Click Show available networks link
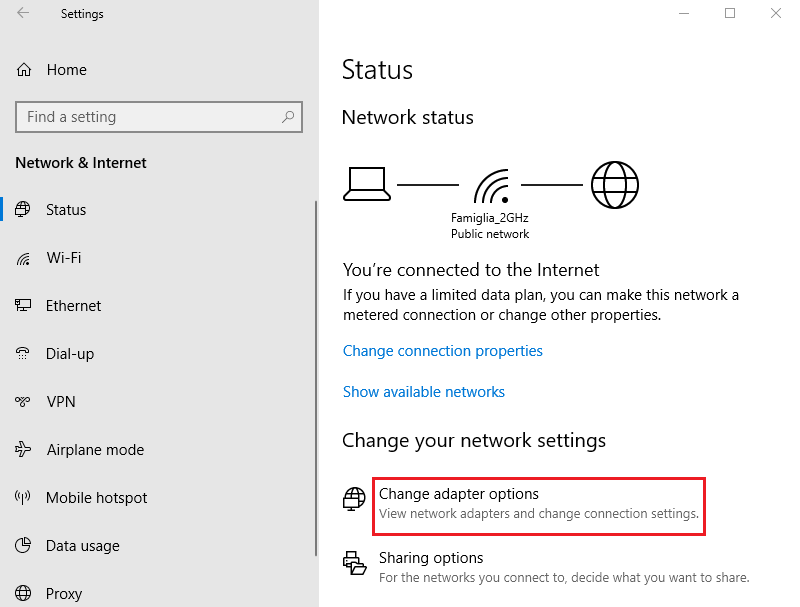800x607 pixels. 423,392
